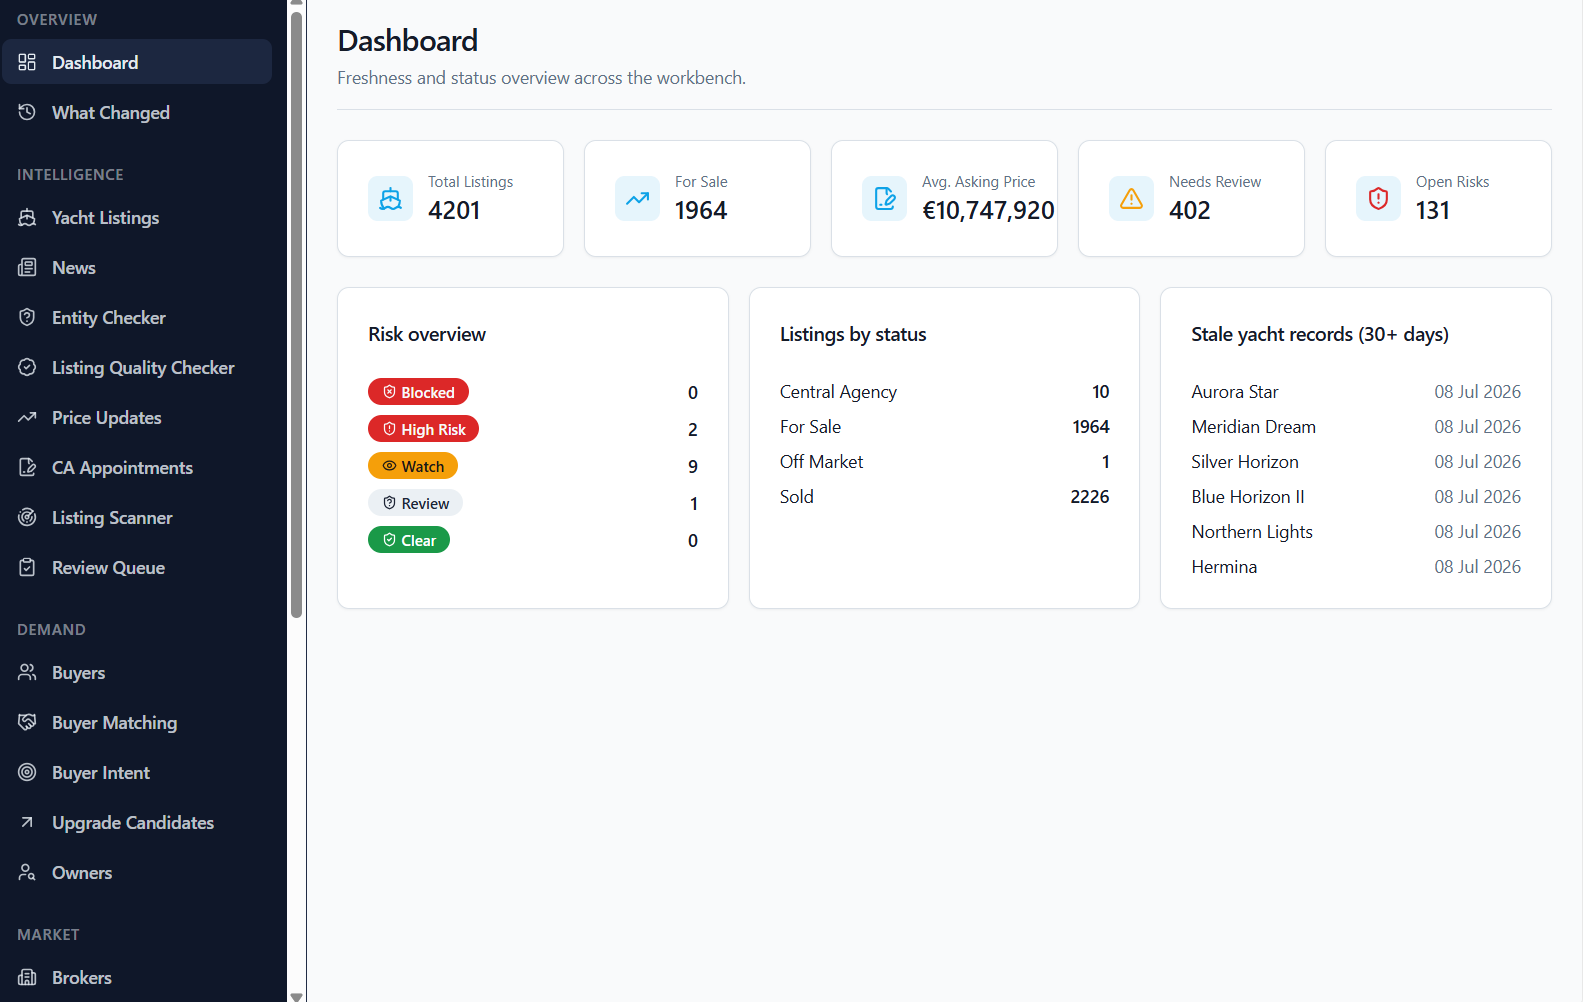Click the Yacht Listings ship icon
1583x1002 pixels.
pos(27,217)
